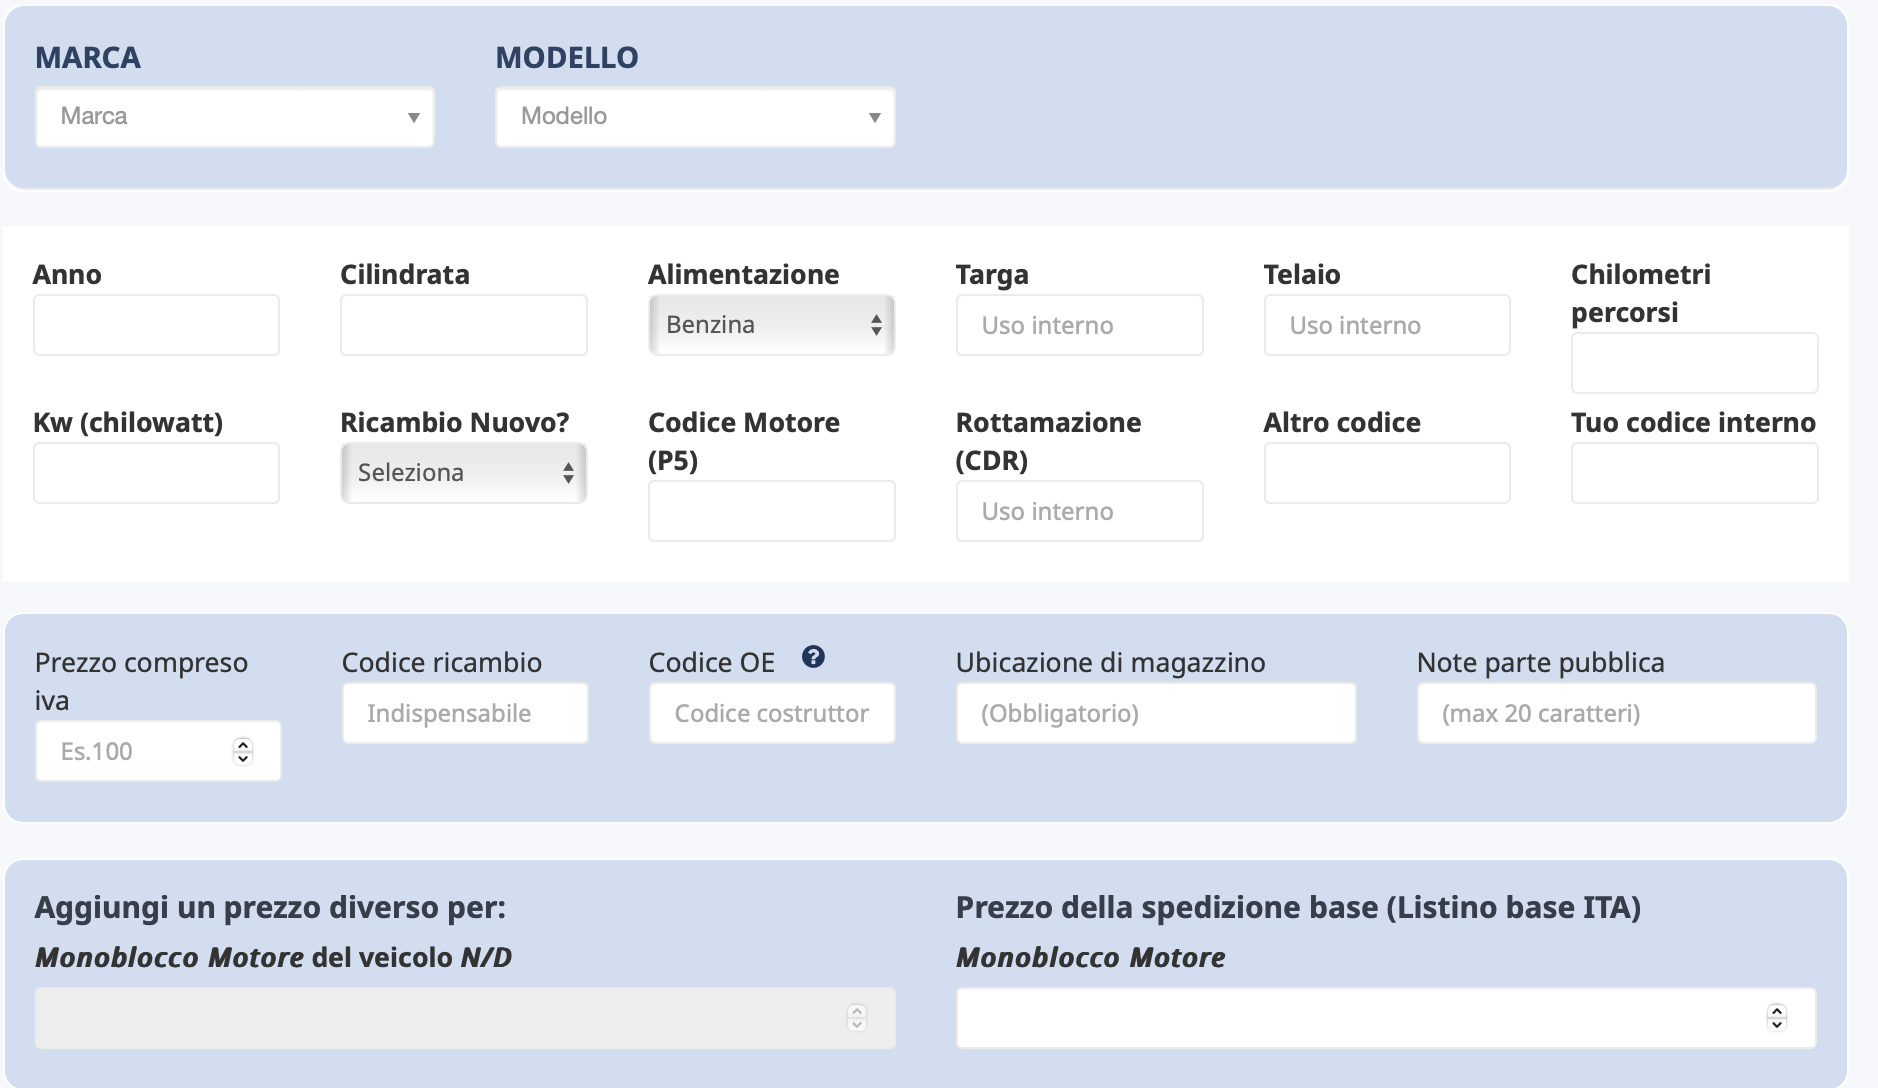Click the spedizione base price stepper arrows
Screen dimensions: 1878x1088
(1777, 1017)
